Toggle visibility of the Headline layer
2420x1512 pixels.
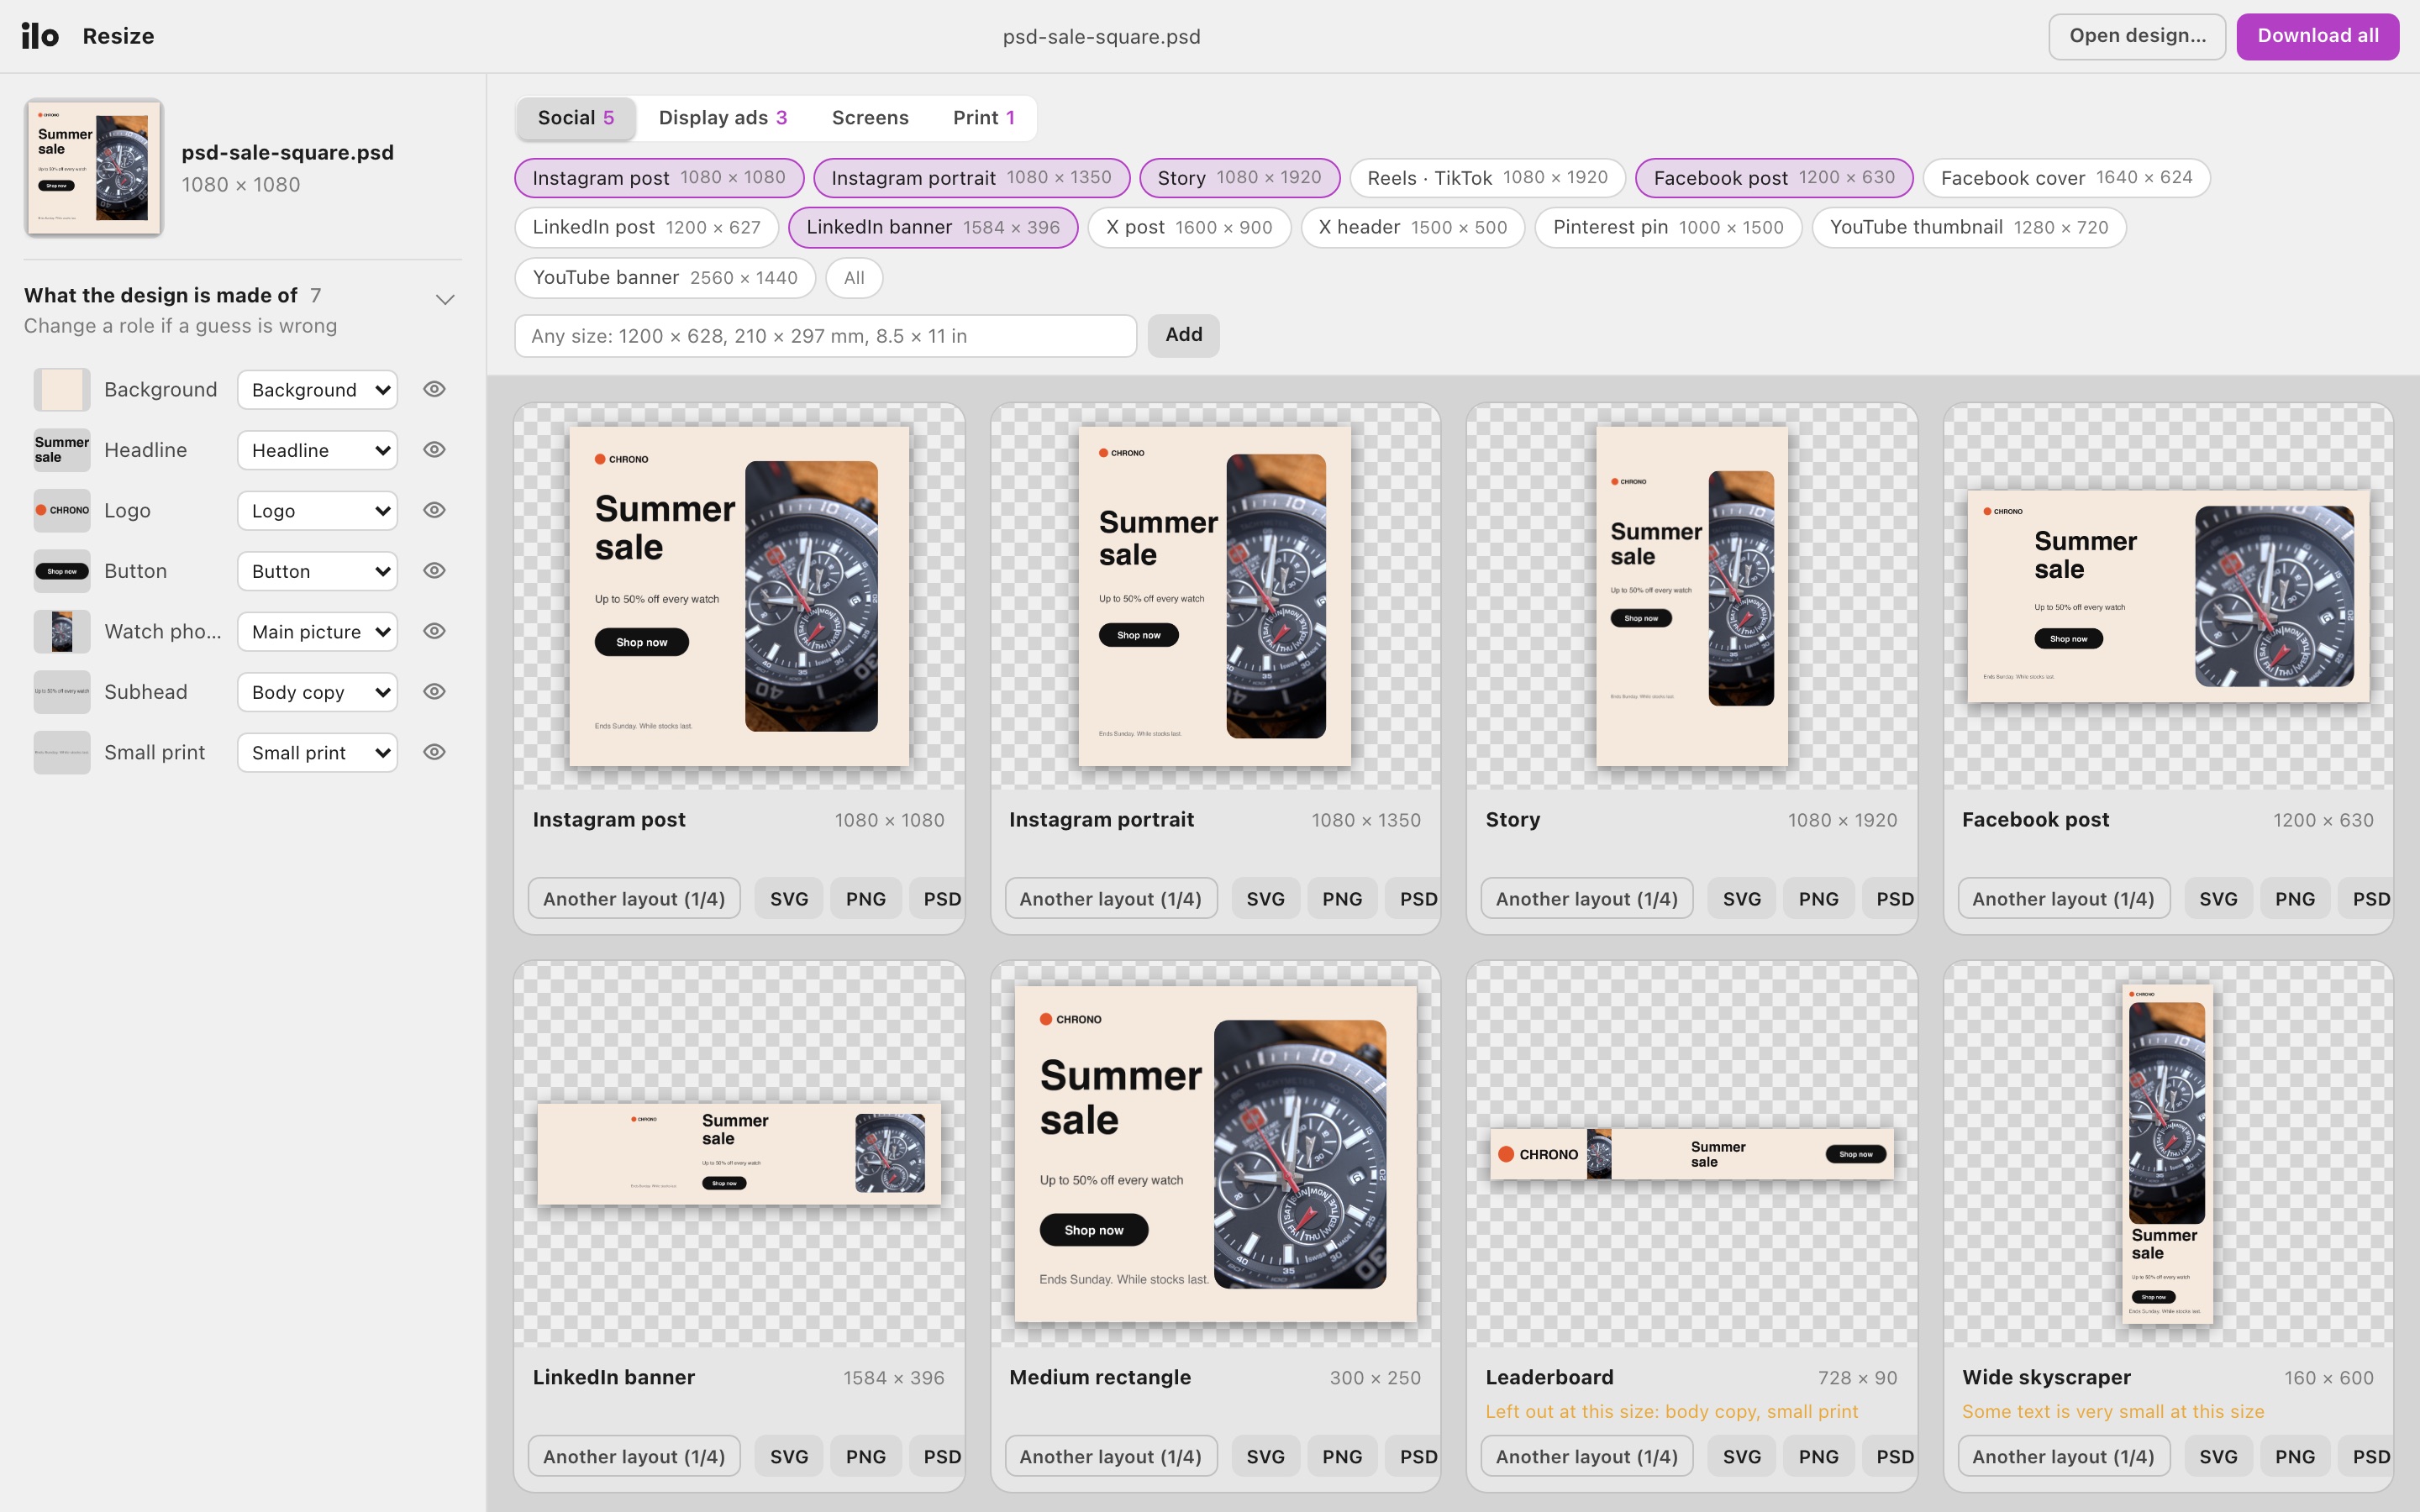pos(434,450)
